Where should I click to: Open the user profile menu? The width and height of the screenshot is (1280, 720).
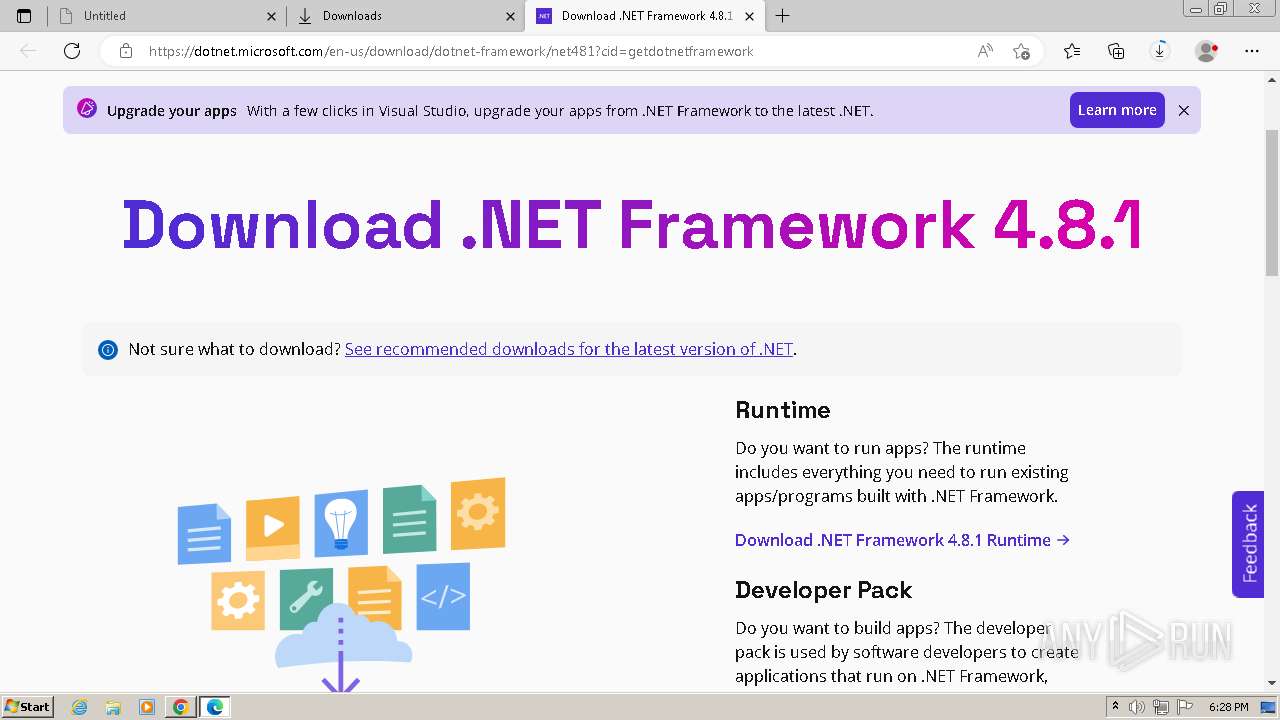pyautogui.click(x=1207, y=51)
